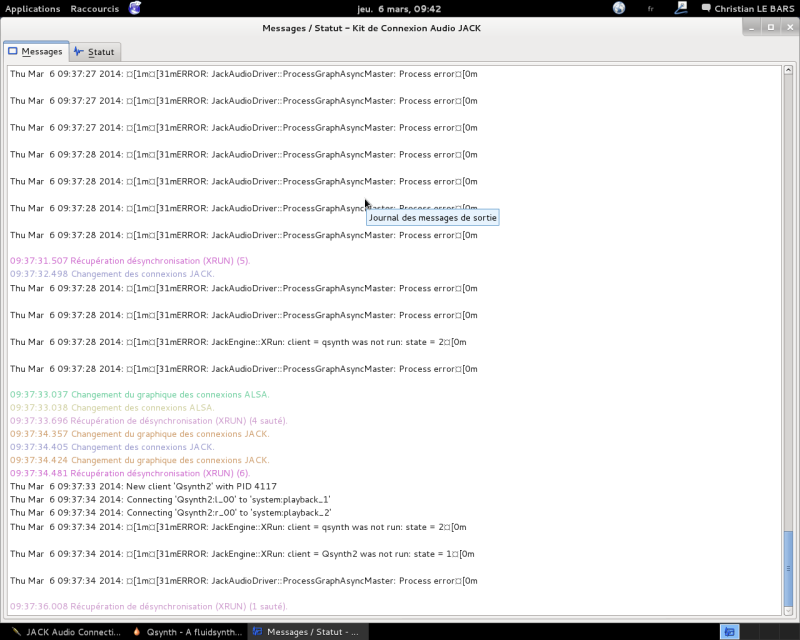This screenshot has height=640, width=800.
Task: Click '09:37:36.008 Récupération de désynchronisation (XRUN) (1 sauté).'
Action: [x=149, y=607]
